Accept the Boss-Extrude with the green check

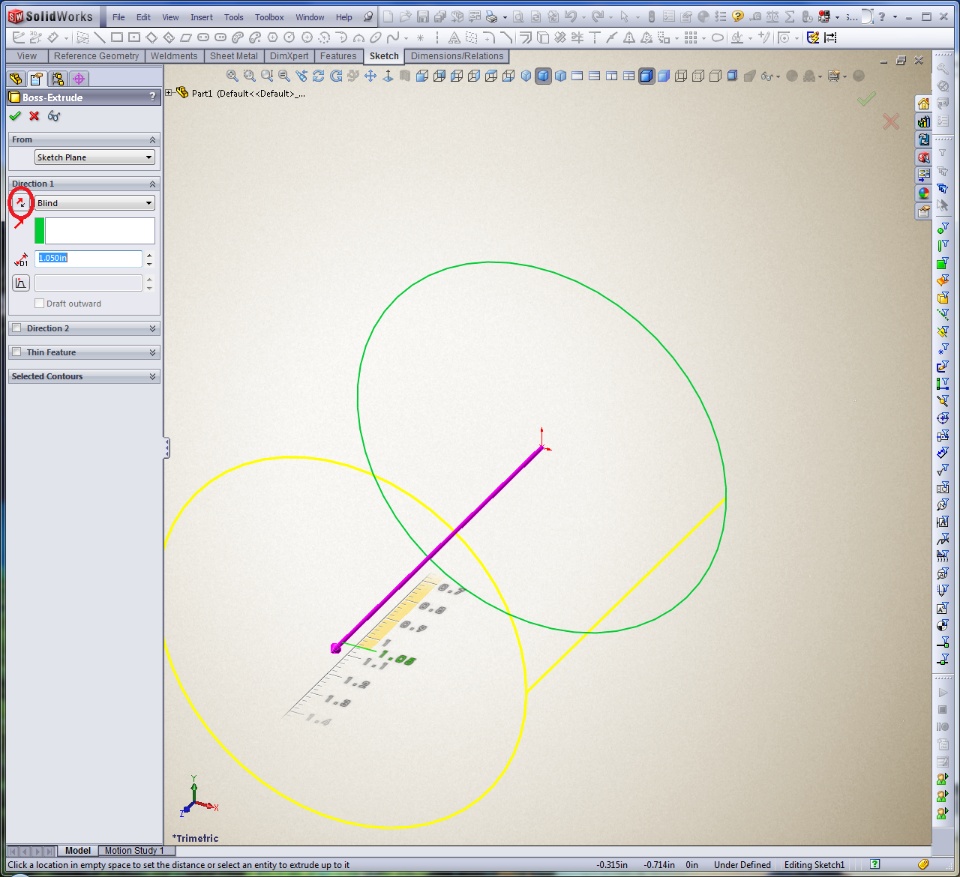pos(15,116)
